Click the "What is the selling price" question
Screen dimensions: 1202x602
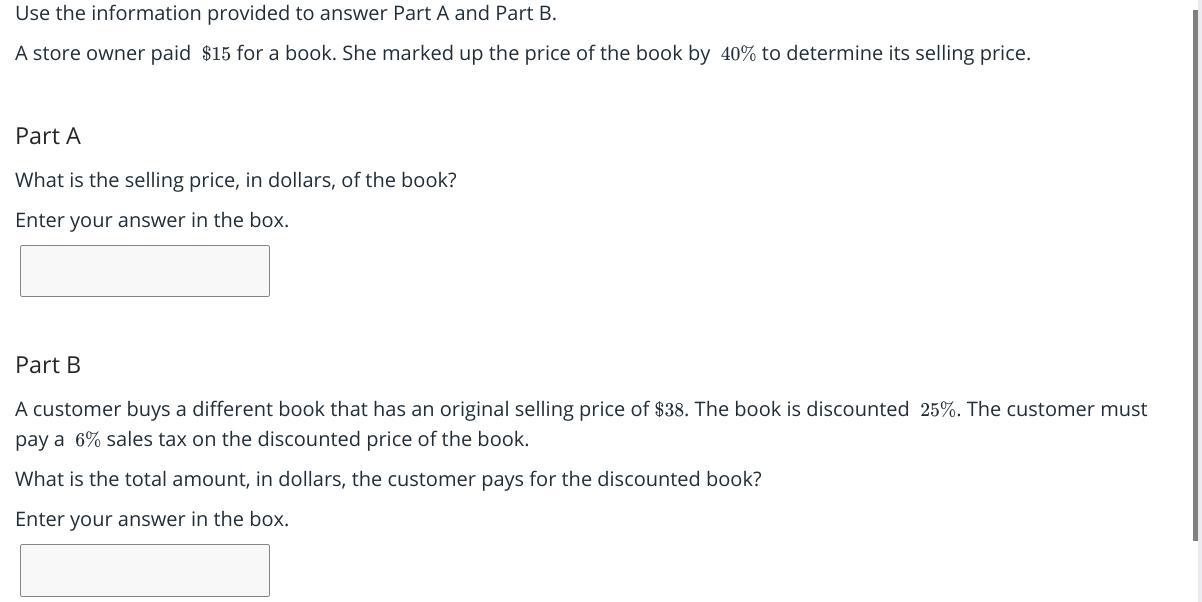[x=236, y=181]
